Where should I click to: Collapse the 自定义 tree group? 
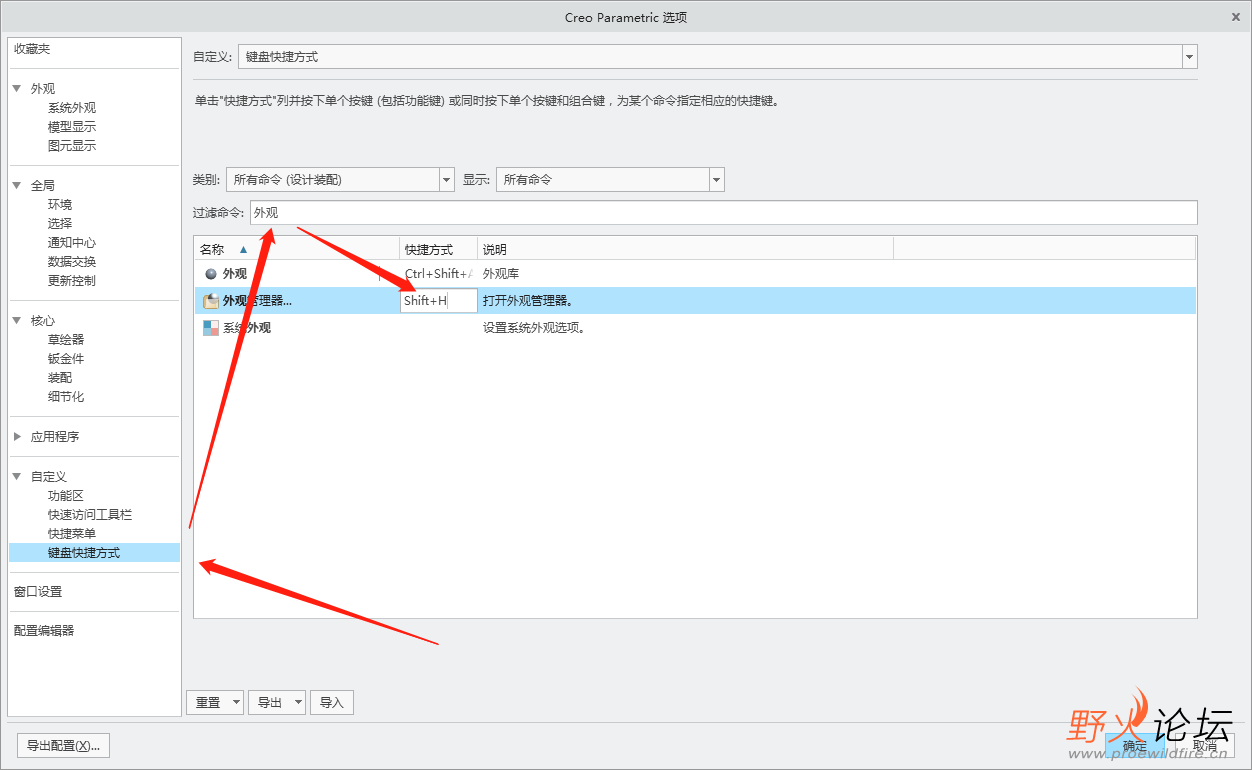pyautogui.click(x=17, y=476)
